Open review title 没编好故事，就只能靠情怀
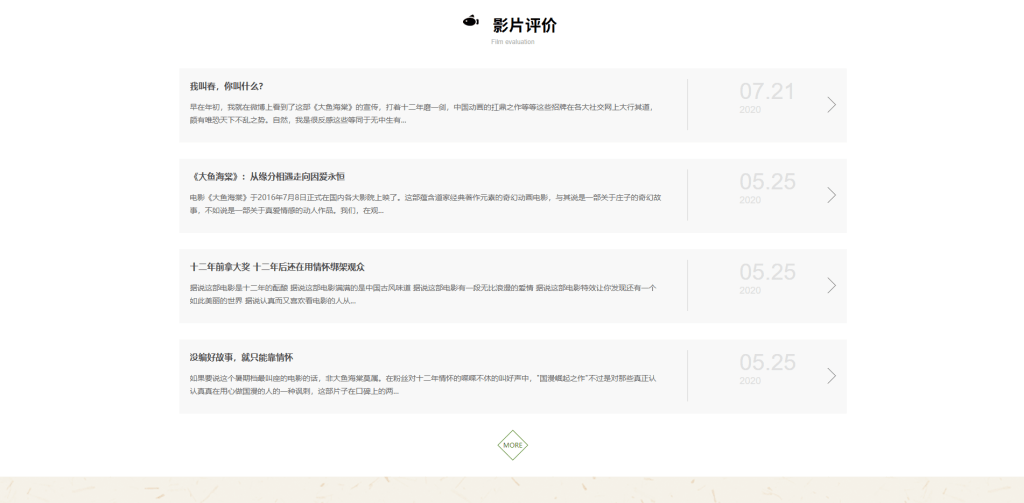The image size is (1024, 503). pos(242,357)
